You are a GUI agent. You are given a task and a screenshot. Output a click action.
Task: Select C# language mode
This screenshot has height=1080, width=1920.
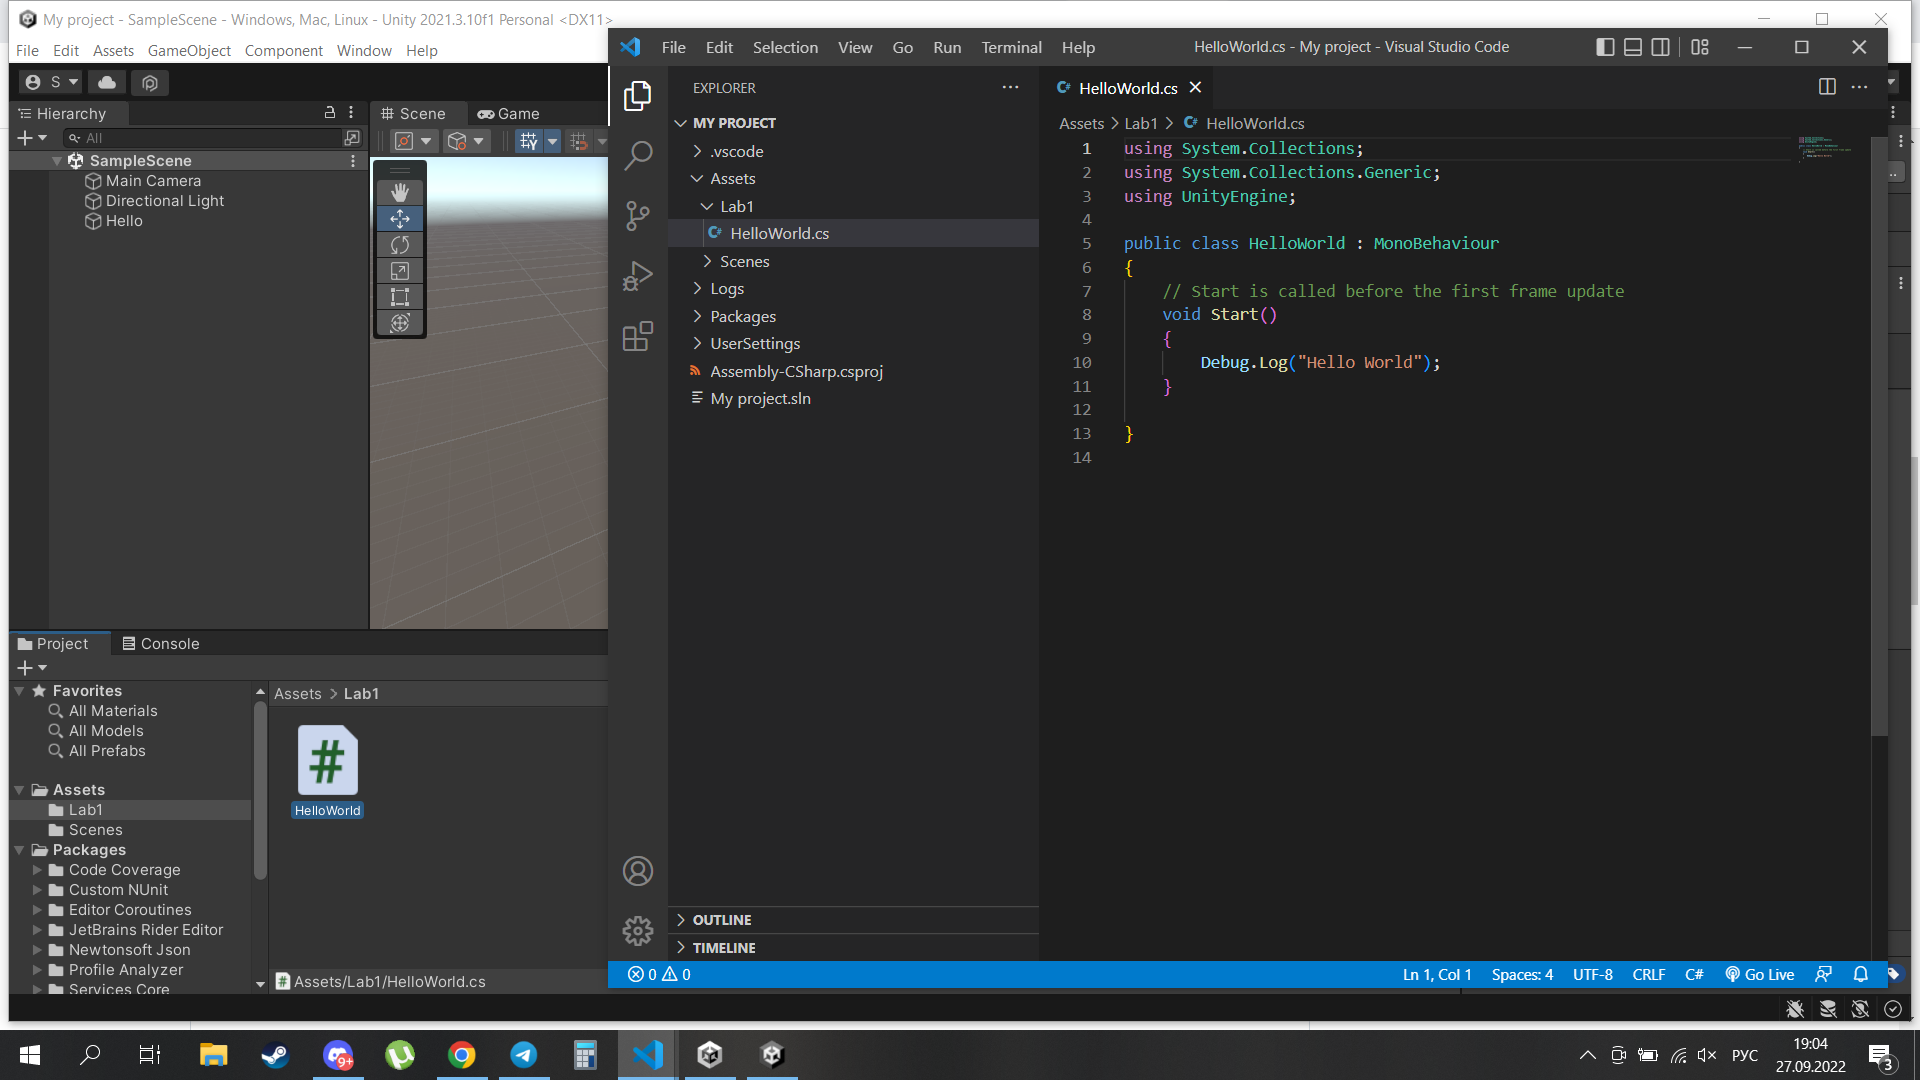[1694, 975]
